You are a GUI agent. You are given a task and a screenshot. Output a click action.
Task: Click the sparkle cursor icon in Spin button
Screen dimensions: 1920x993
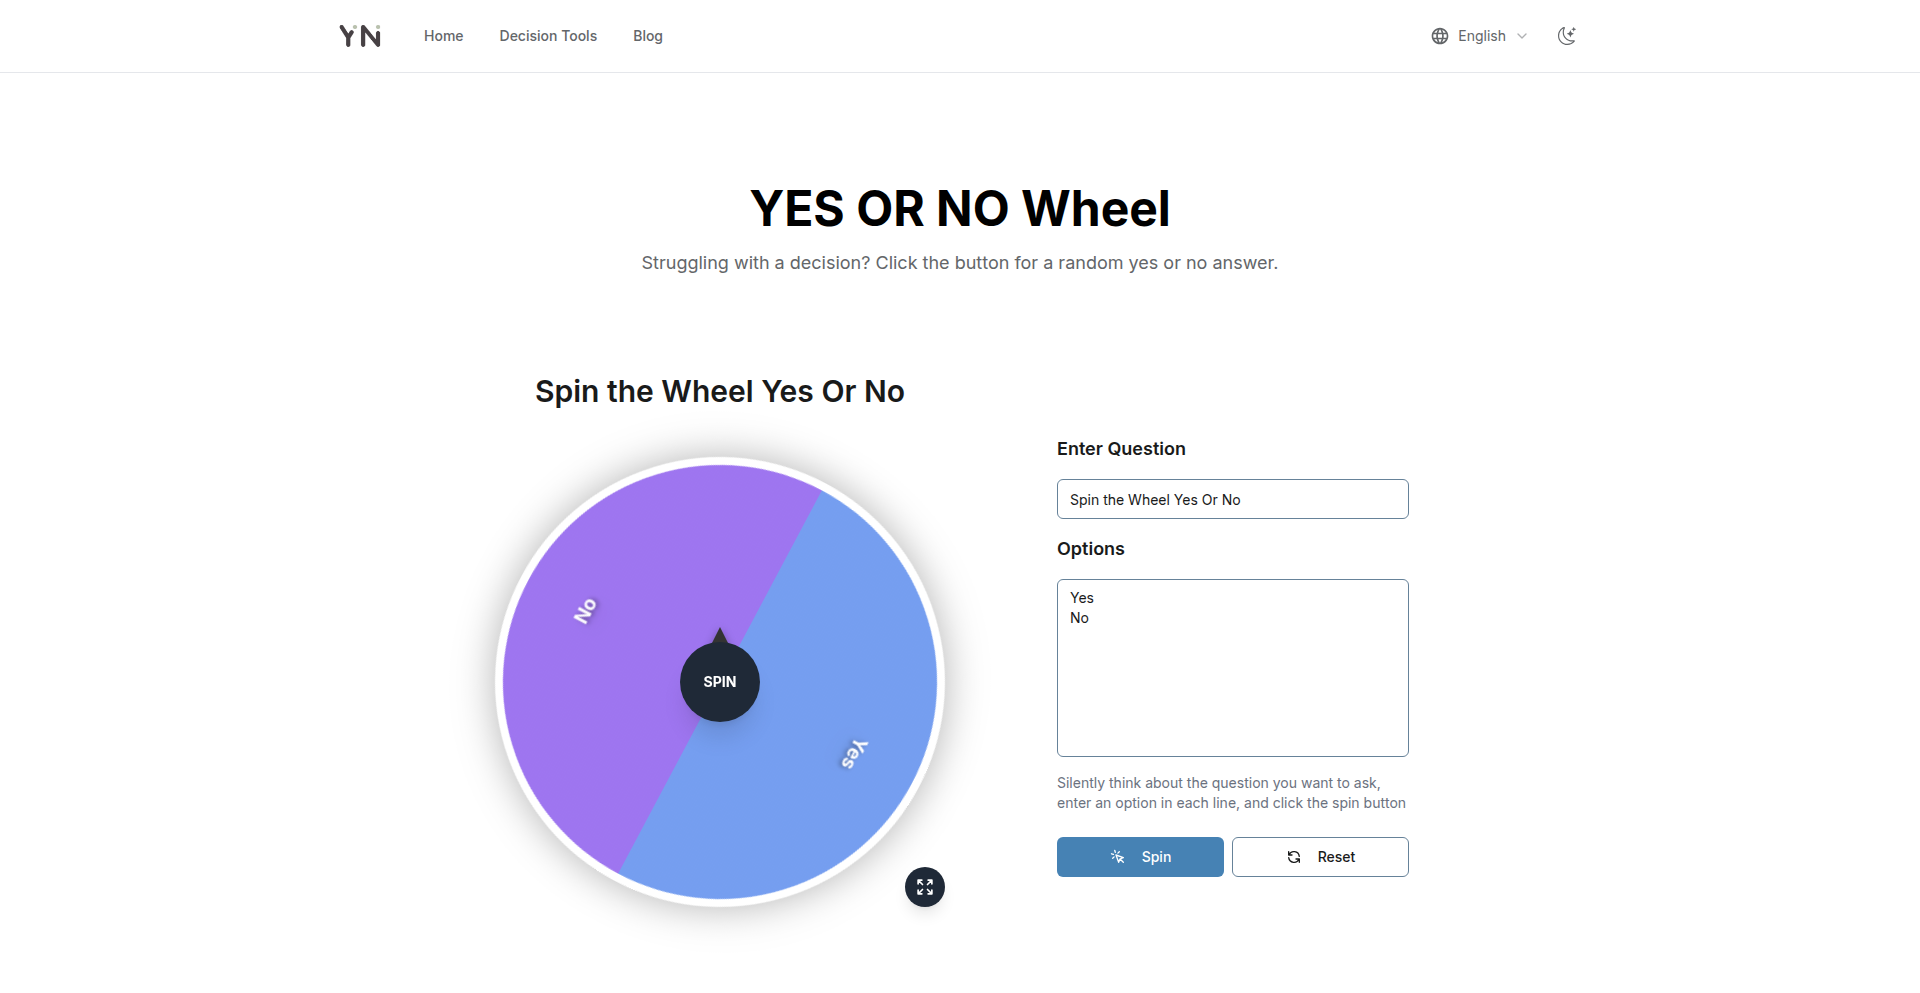click(1118, 857)
